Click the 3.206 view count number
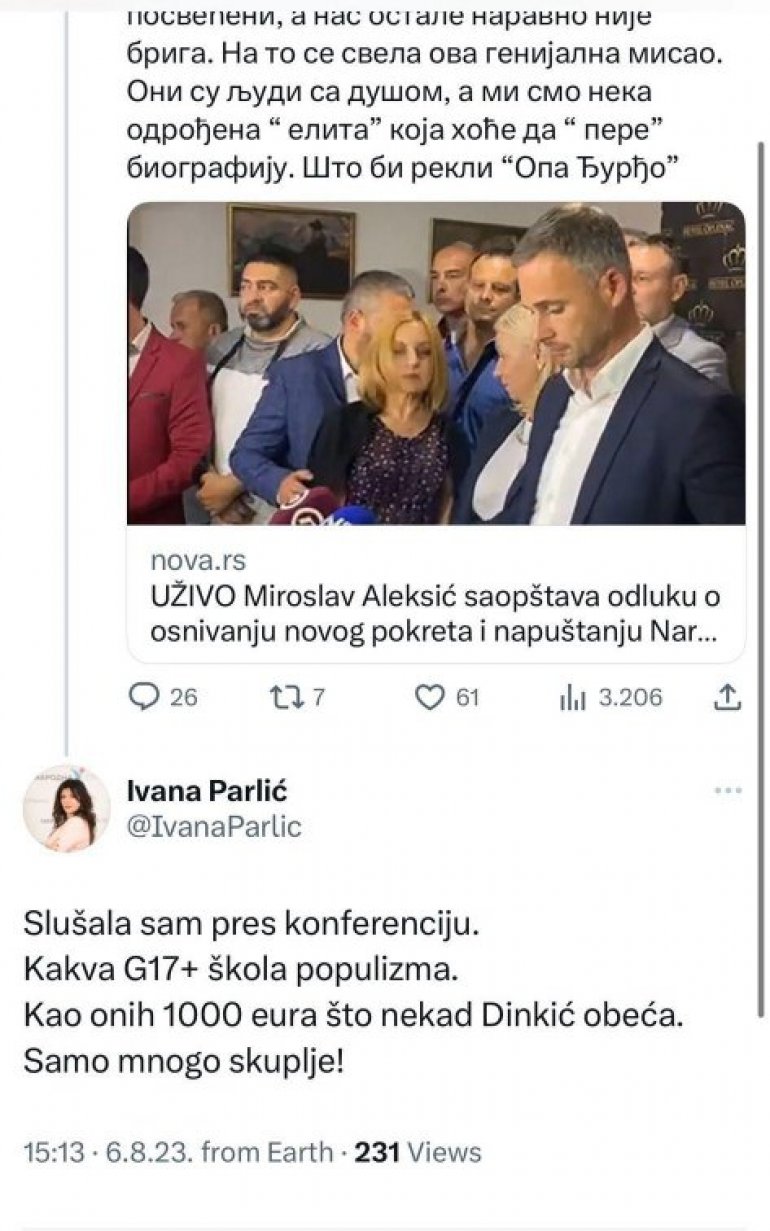This screenshot has height=1231, width=770. (x=630, y=697)
